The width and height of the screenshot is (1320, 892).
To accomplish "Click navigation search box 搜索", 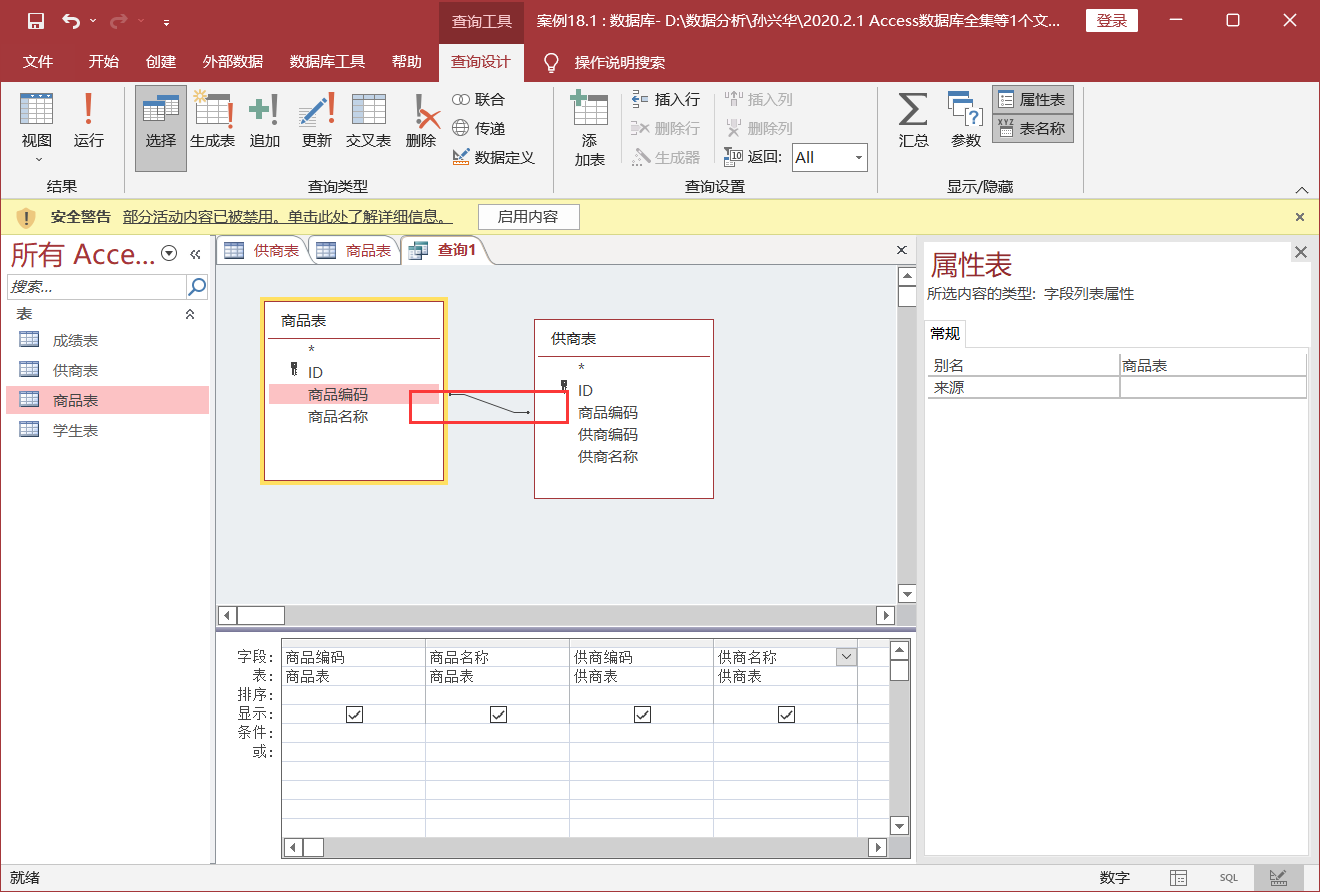I will click(97, 287).
